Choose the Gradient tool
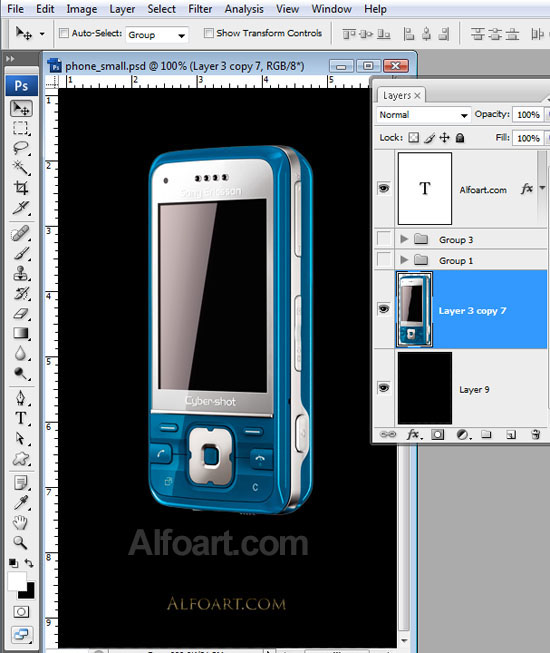This screenshot has width=550, height=653. click(x=21, y=333)
